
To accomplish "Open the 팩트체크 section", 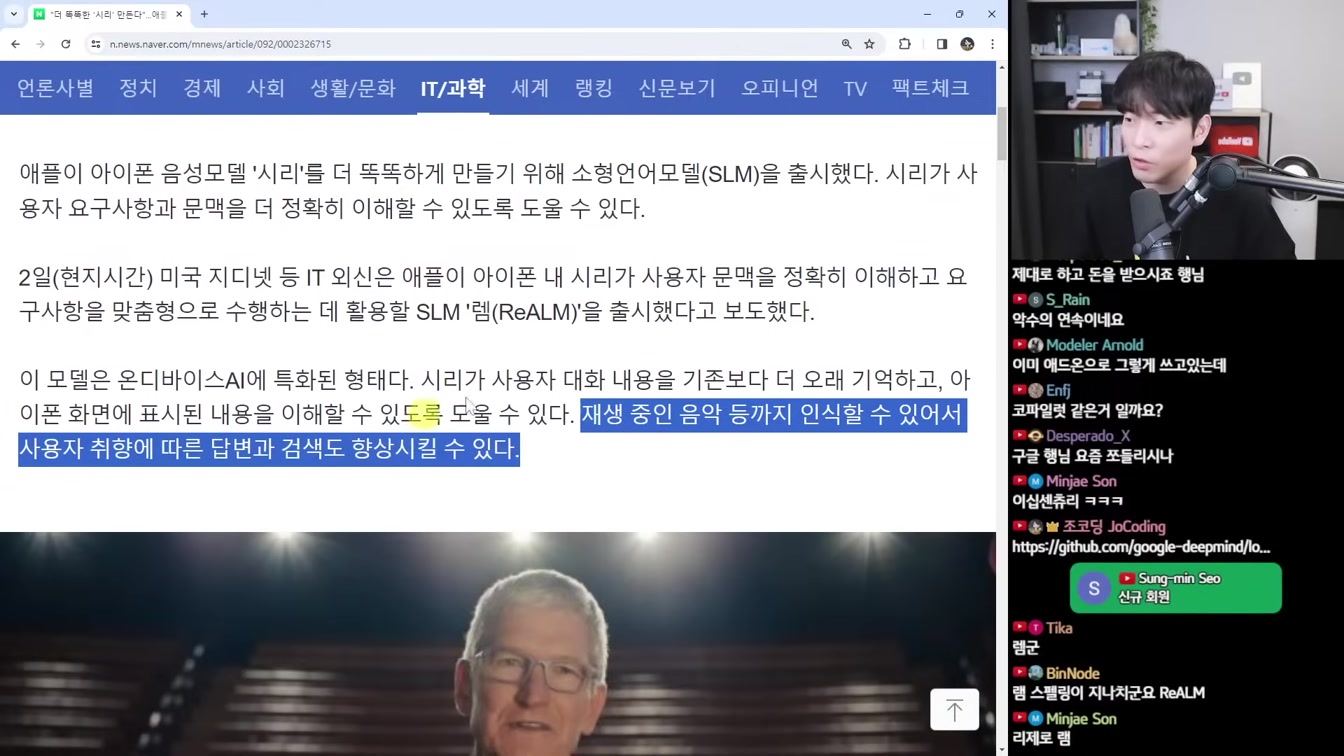I will click(931, 88).
